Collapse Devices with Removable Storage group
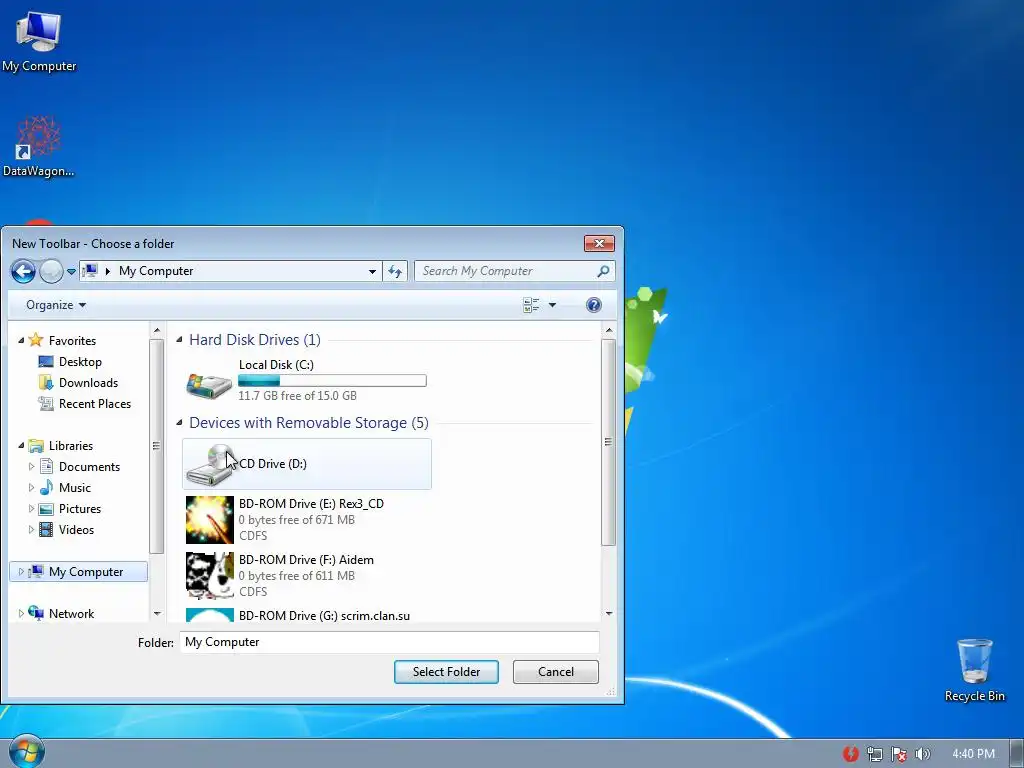This screenshot has height=768, width=1024. click(179, 423)
